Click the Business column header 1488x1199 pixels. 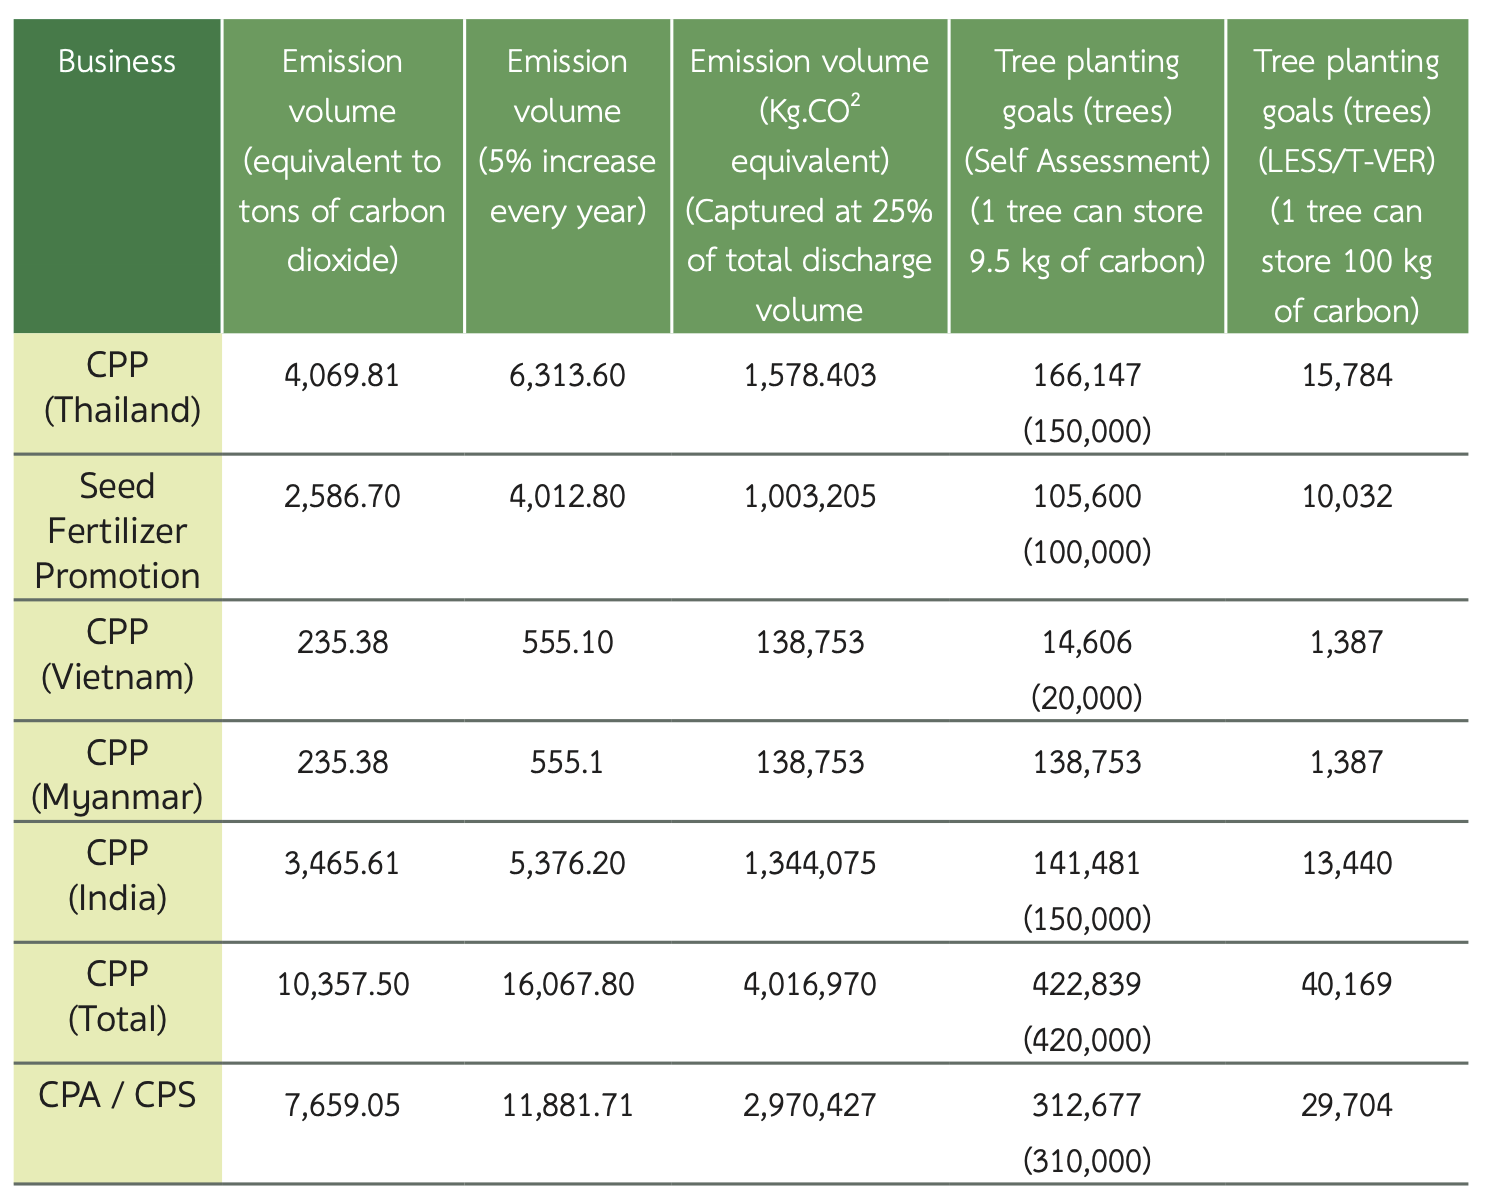117,62
